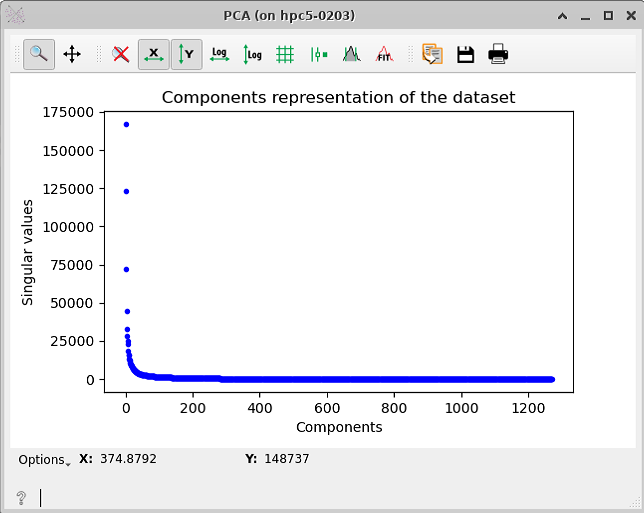
Task: Open the FIT tool
Action: [x=384, y=54]
